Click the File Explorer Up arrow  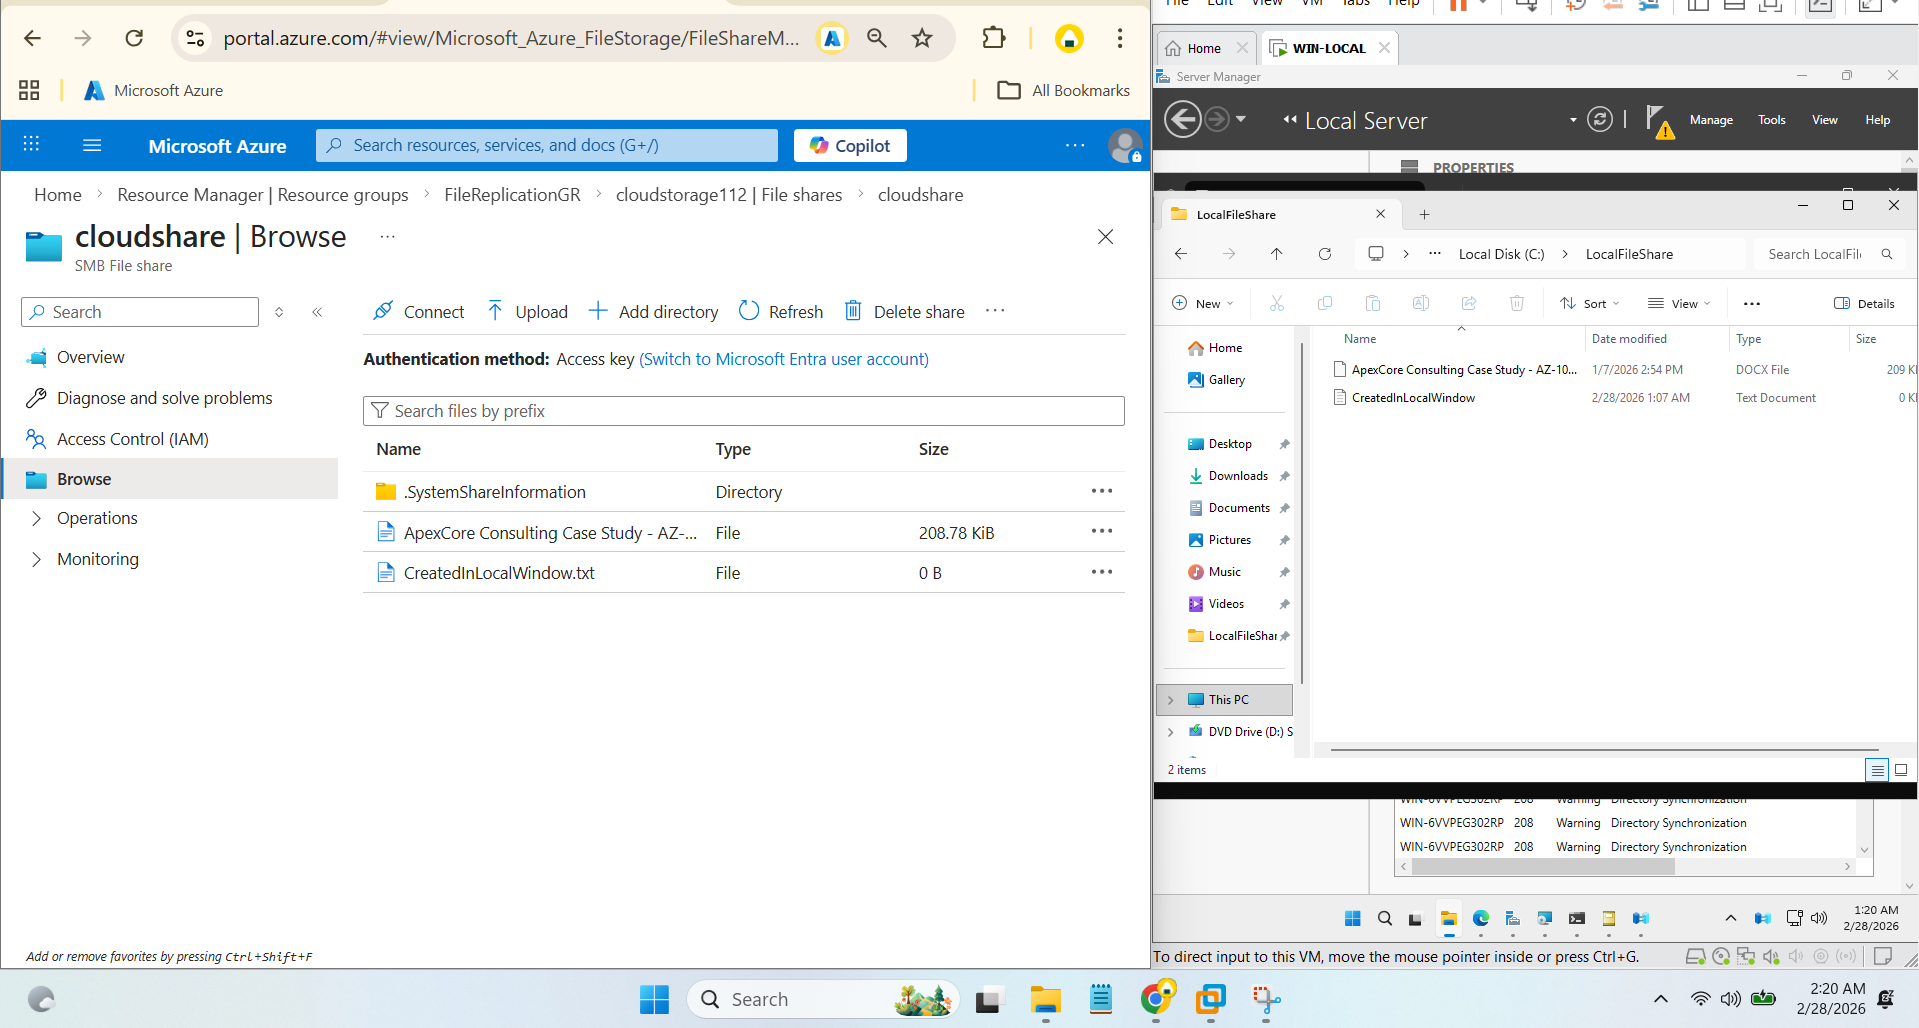pos(1277,254)
